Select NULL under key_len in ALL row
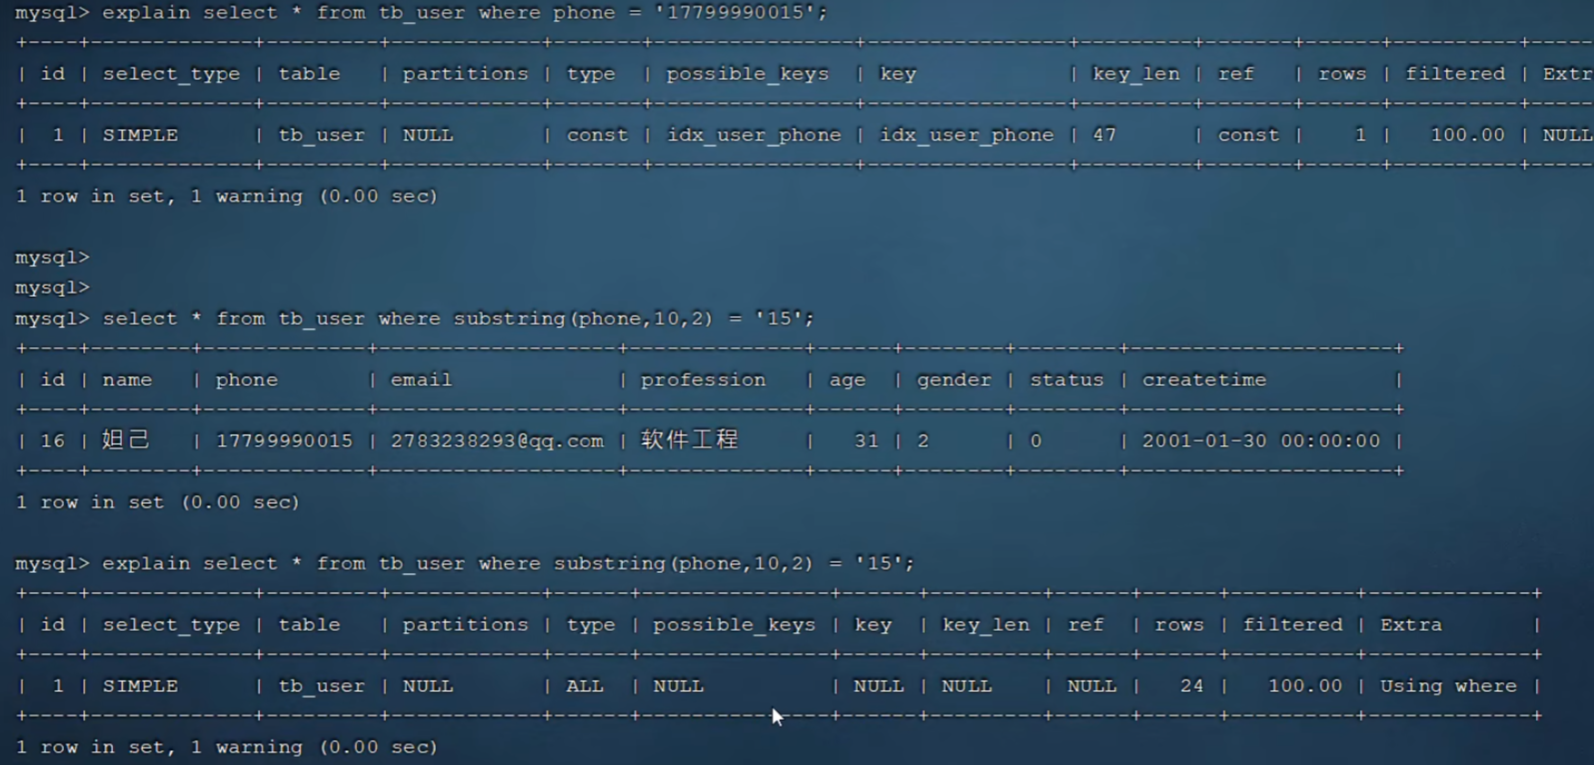This screenshot has height=765, width=1594. click(966, 686)
